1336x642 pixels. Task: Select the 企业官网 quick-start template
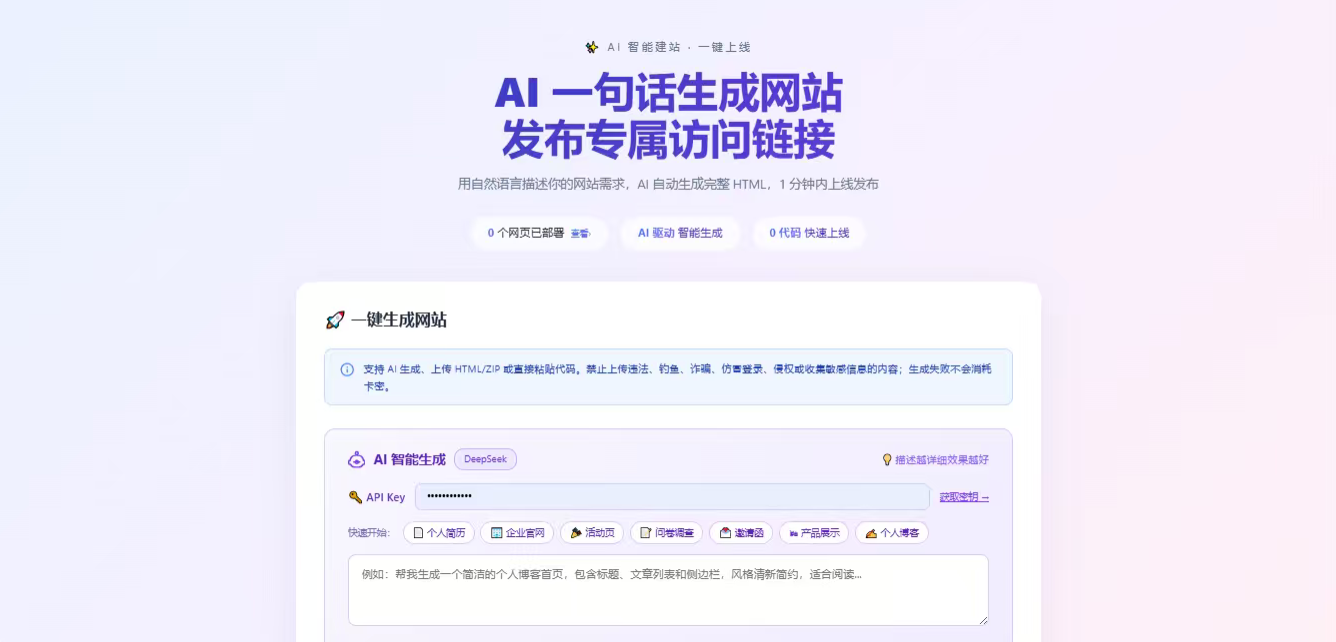point(517,533)
